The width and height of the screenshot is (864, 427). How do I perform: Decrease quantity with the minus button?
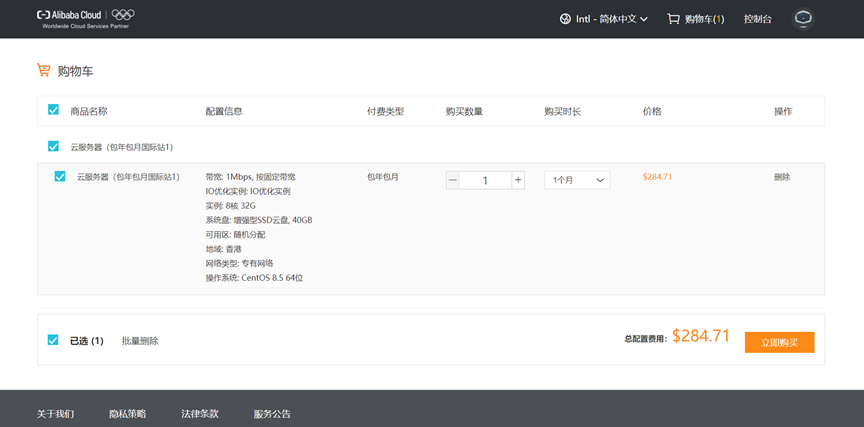[x=452, y=180]
